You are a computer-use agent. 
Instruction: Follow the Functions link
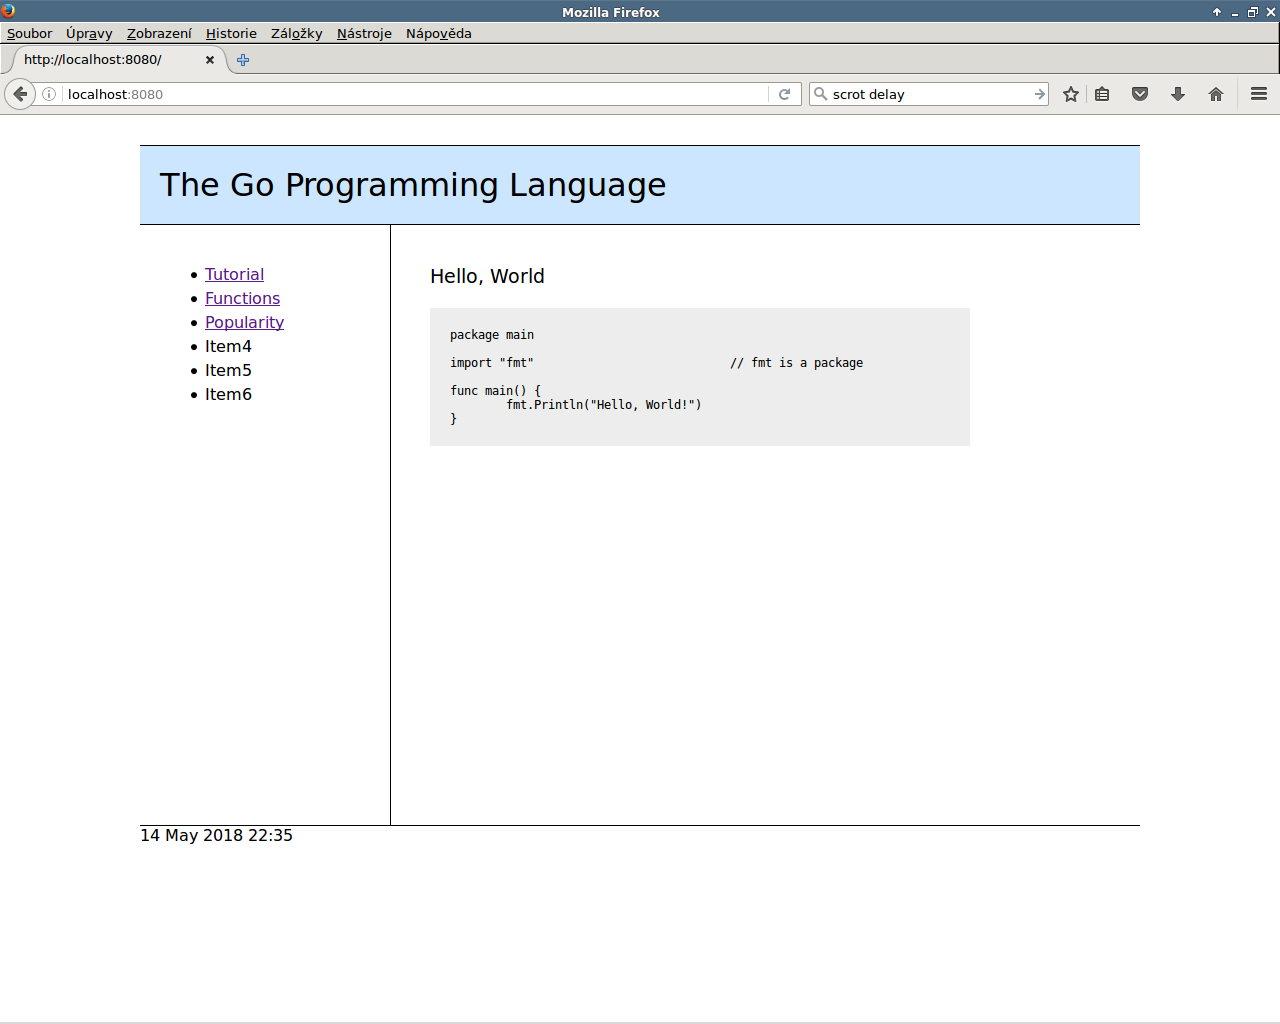(x=242, y=298)
